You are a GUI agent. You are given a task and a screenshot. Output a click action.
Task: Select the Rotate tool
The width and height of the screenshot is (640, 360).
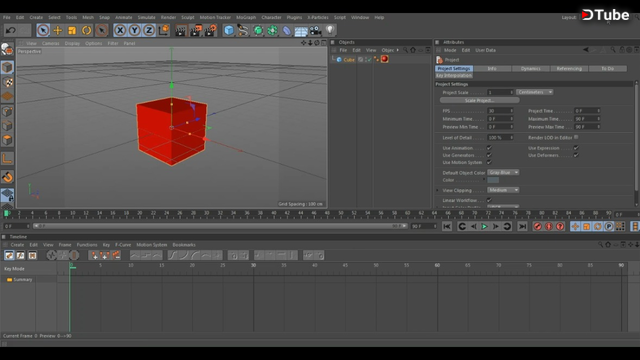click(87, 30)
